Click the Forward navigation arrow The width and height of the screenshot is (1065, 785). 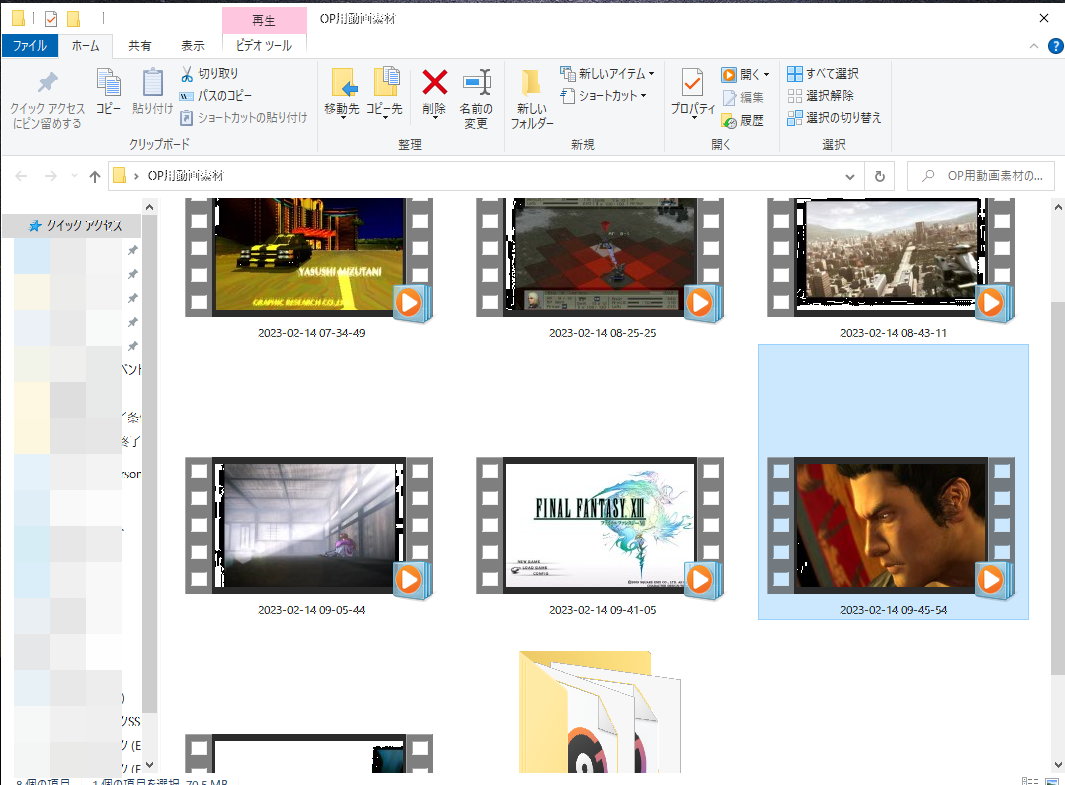point(51,177)
